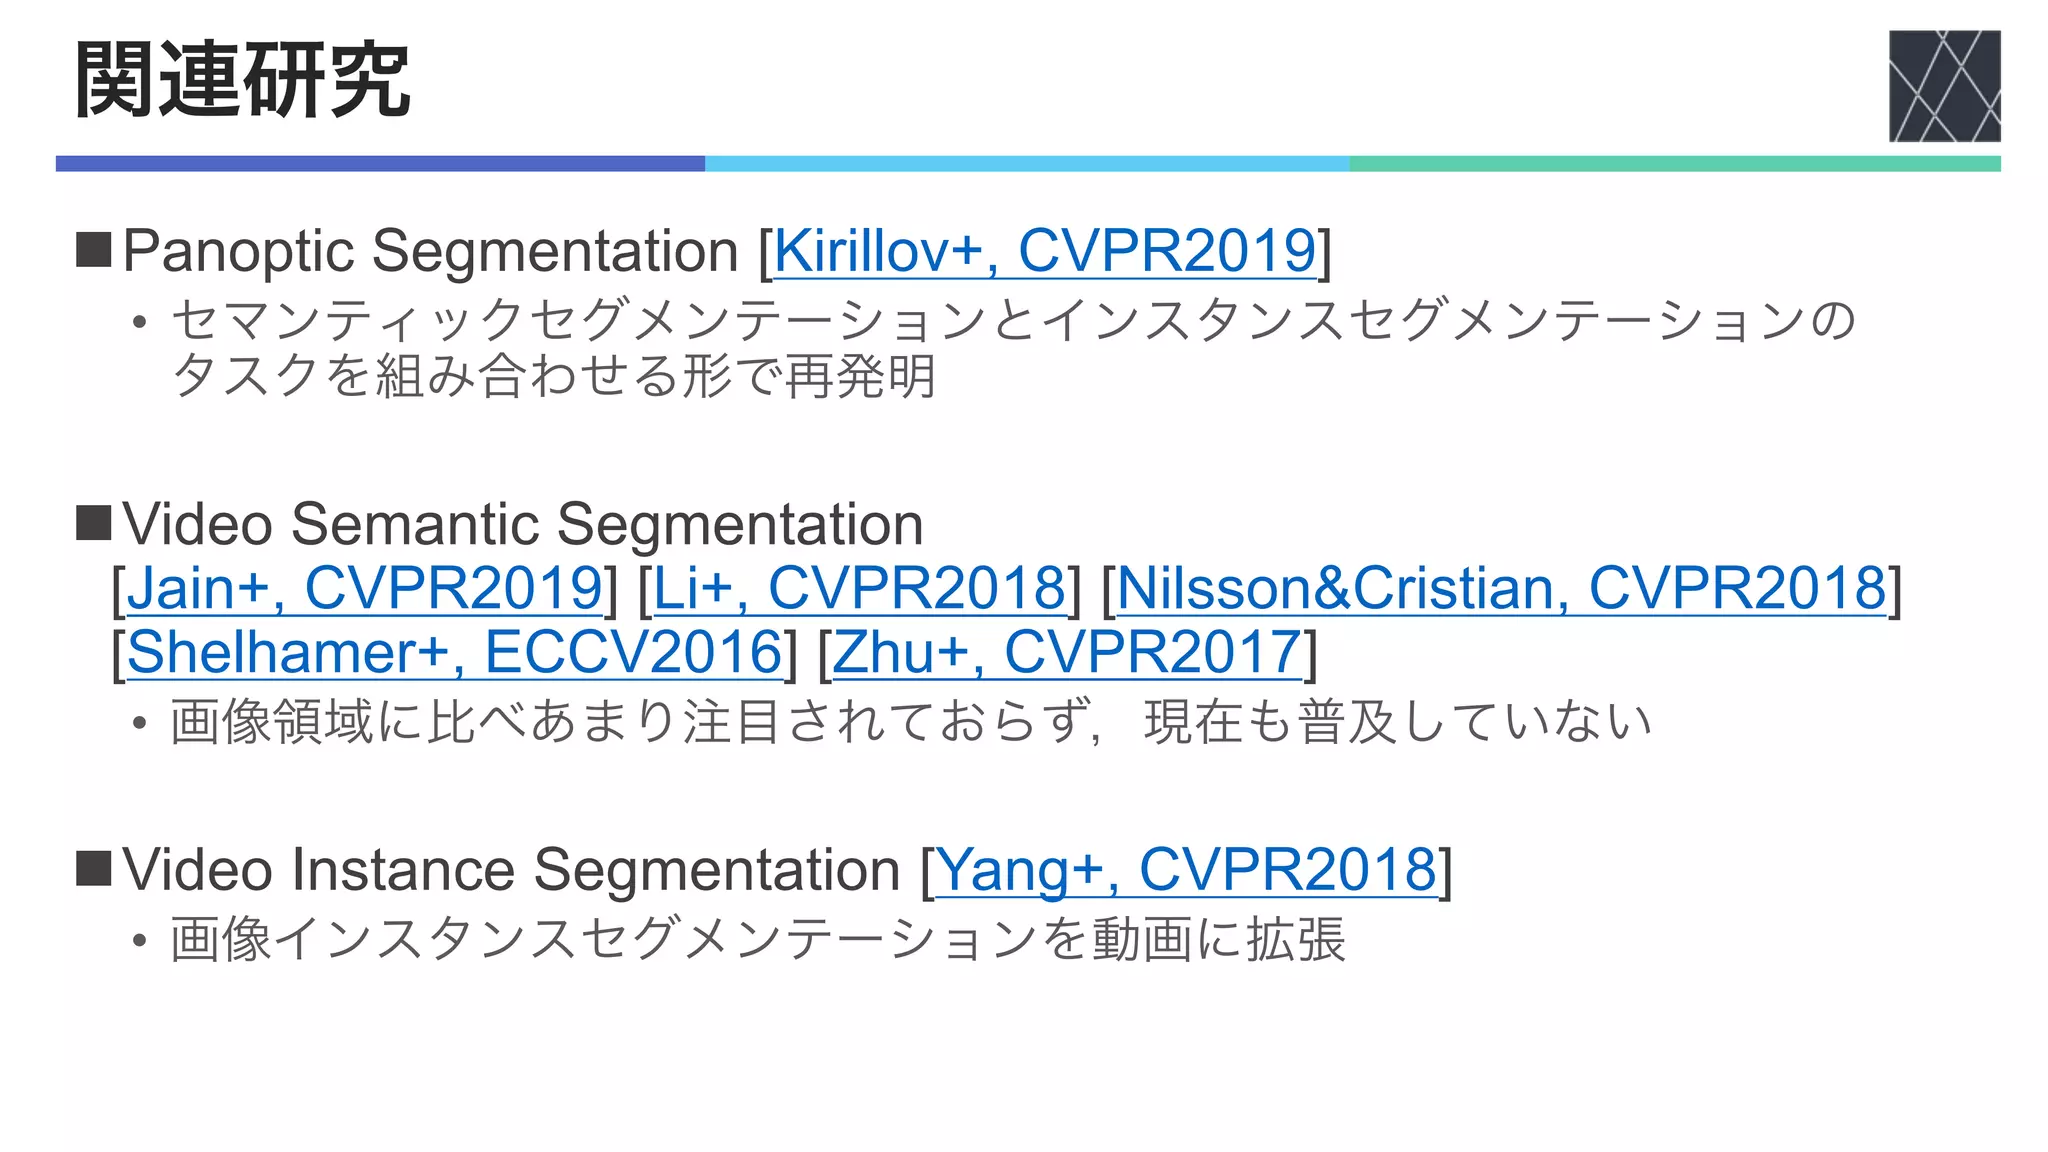Viewport: 2048px width, 1152px height.
Task: Open the Zhu+, CVPR2017 citation
Action: 1067,652
